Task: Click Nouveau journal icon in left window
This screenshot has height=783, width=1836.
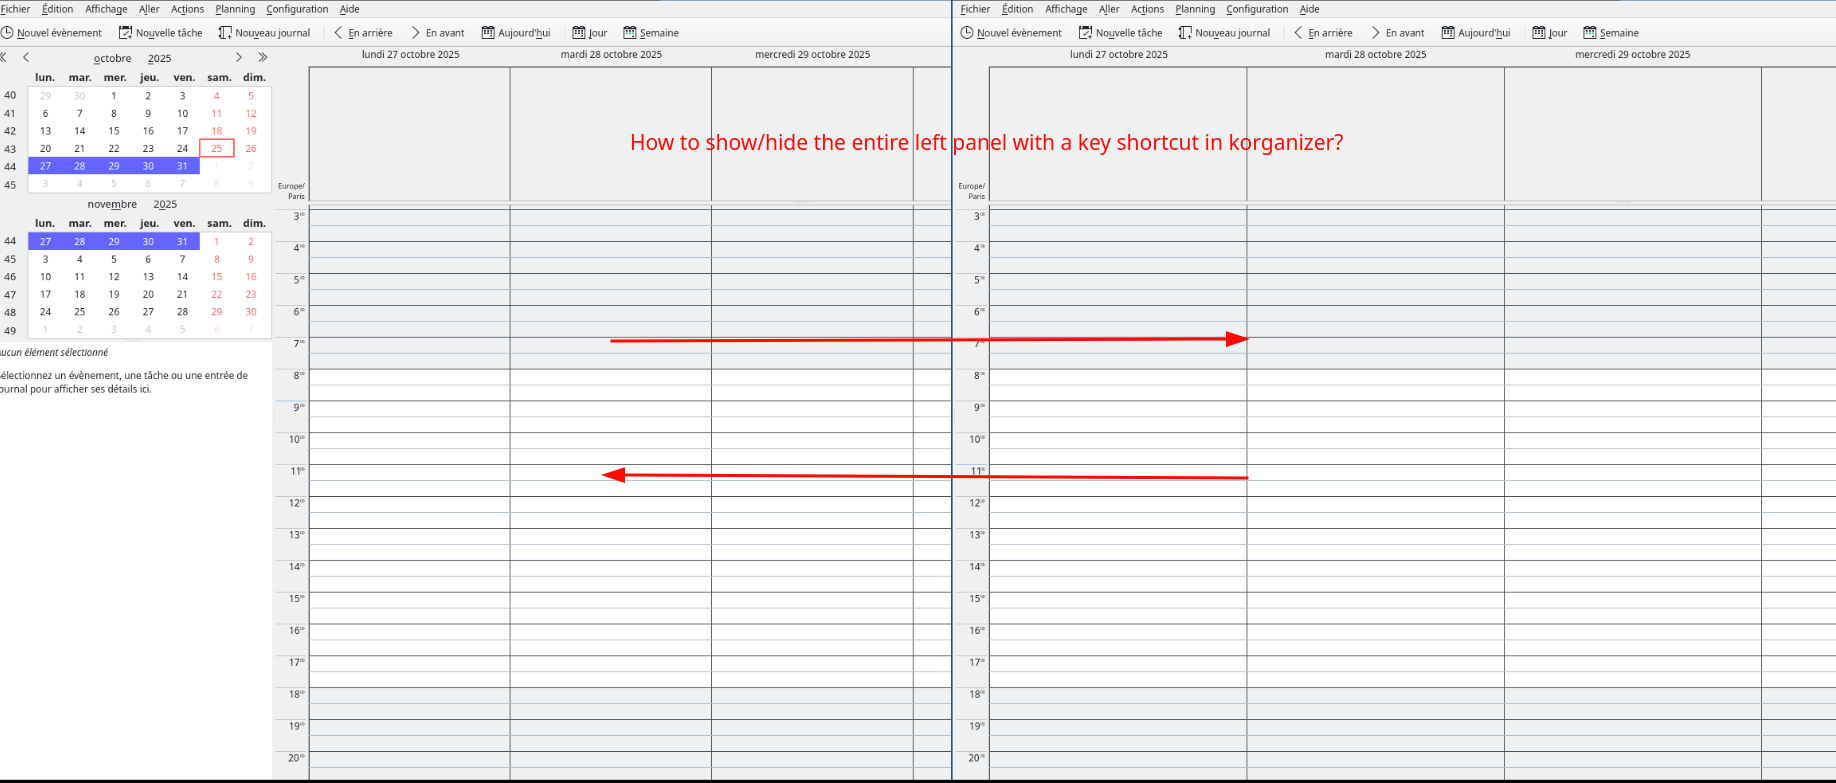Action: coord(225,33)
